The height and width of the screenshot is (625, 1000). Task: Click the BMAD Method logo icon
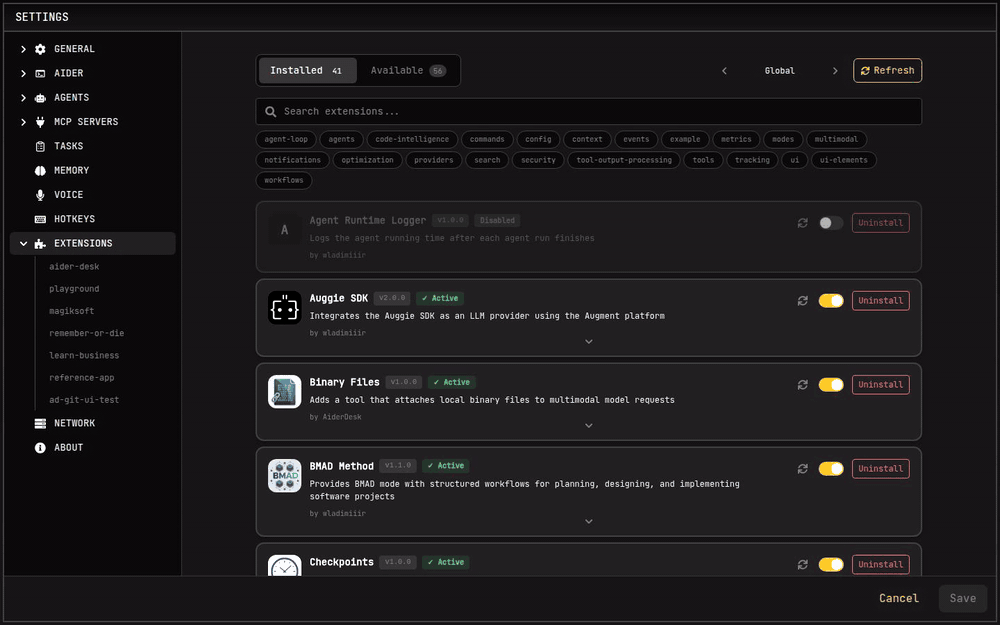[284, 476]
